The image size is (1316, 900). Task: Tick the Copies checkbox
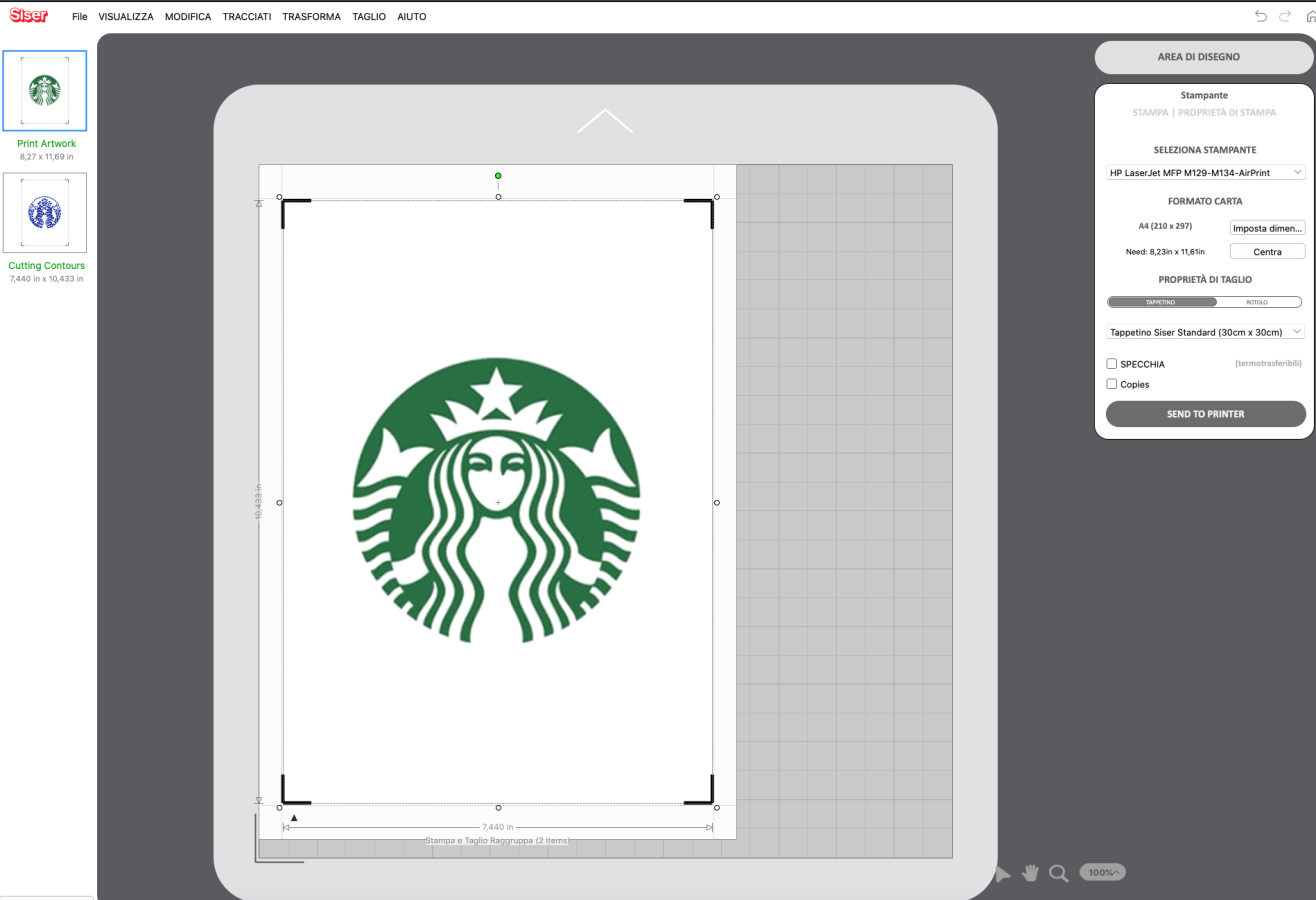coord(1112,384)
